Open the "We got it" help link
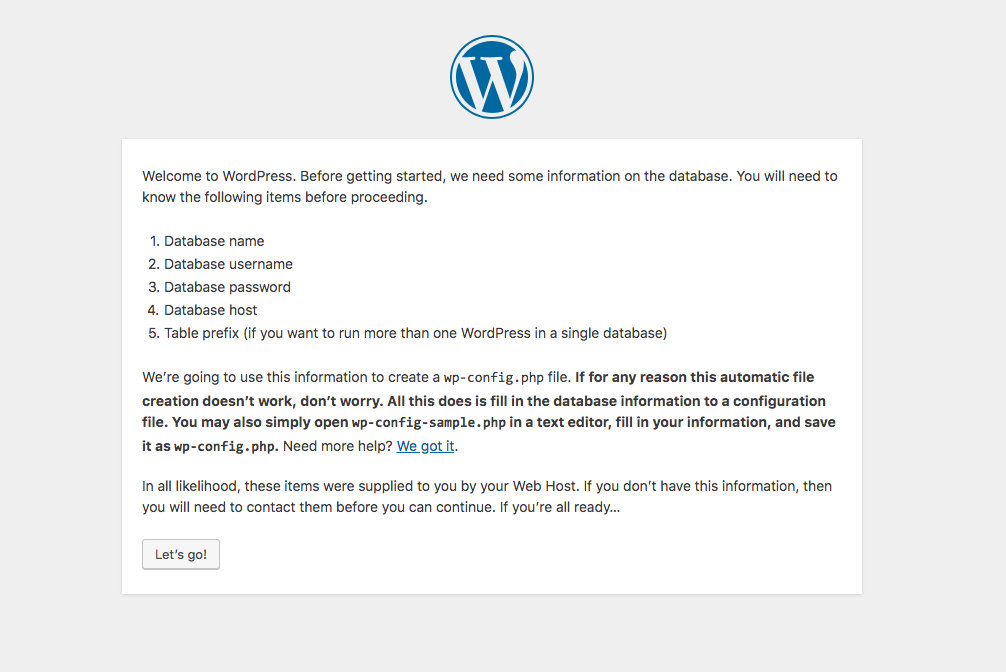 pyautogui.click(x=425, y=446)
